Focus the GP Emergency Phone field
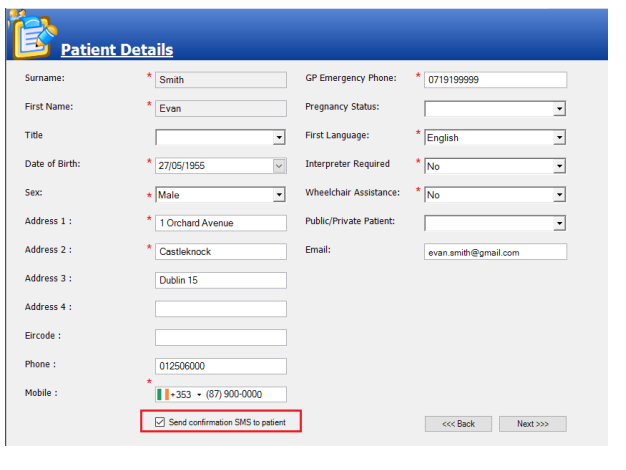This screenshot has width=626, height=470. [495, 80]
